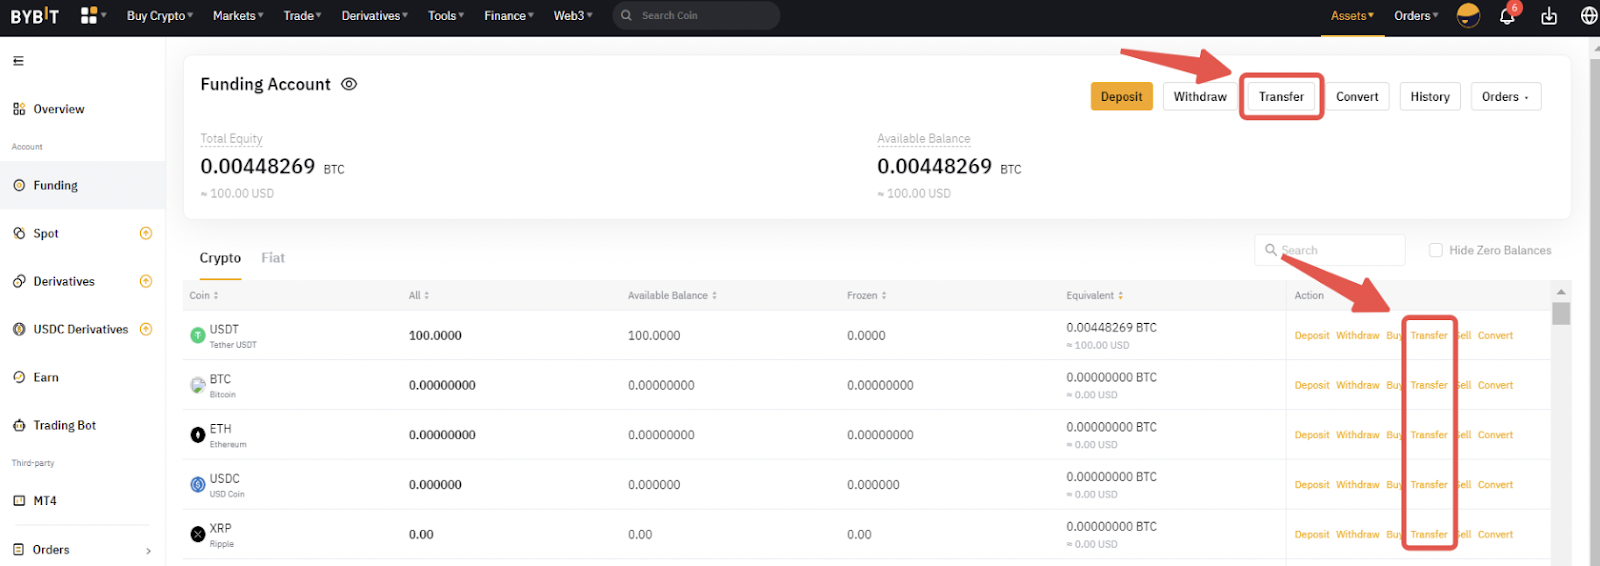
Task: Collapse the sidebar menu icon
Action: [18, 61]
